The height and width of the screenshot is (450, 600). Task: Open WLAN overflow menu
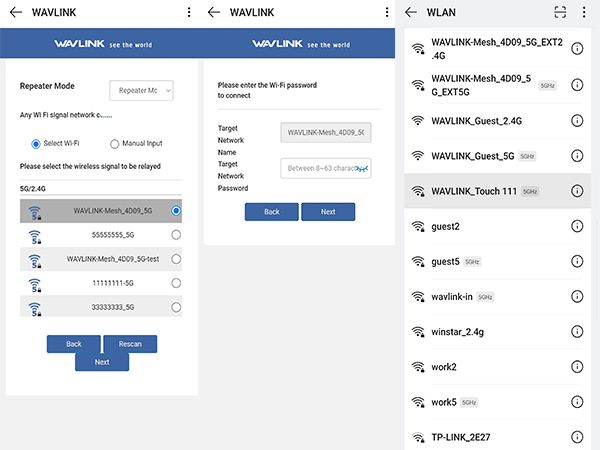pyautogui.click(x=584, y=12)
